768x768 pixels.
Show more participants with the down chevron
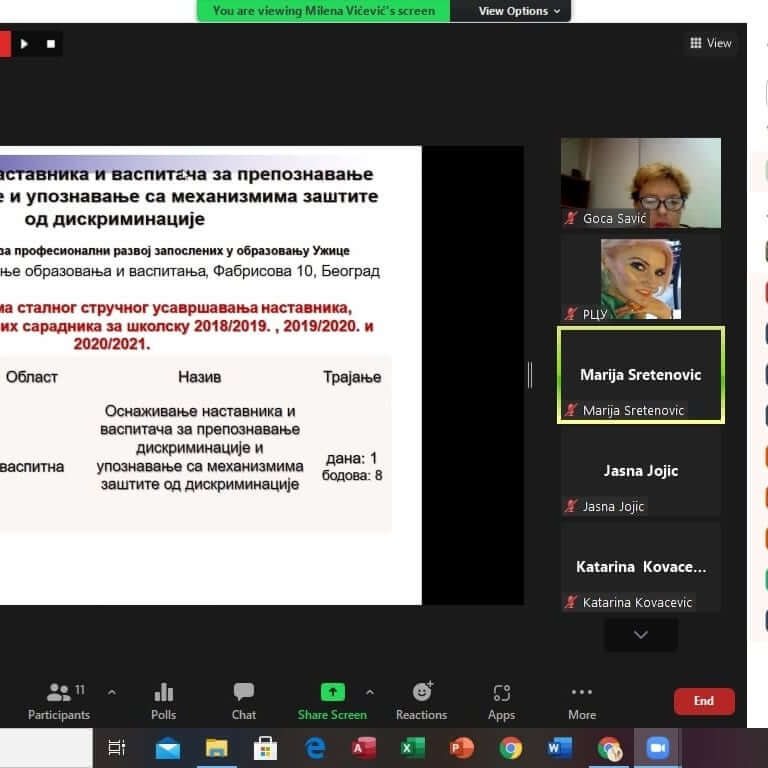[x=641, y=634]
